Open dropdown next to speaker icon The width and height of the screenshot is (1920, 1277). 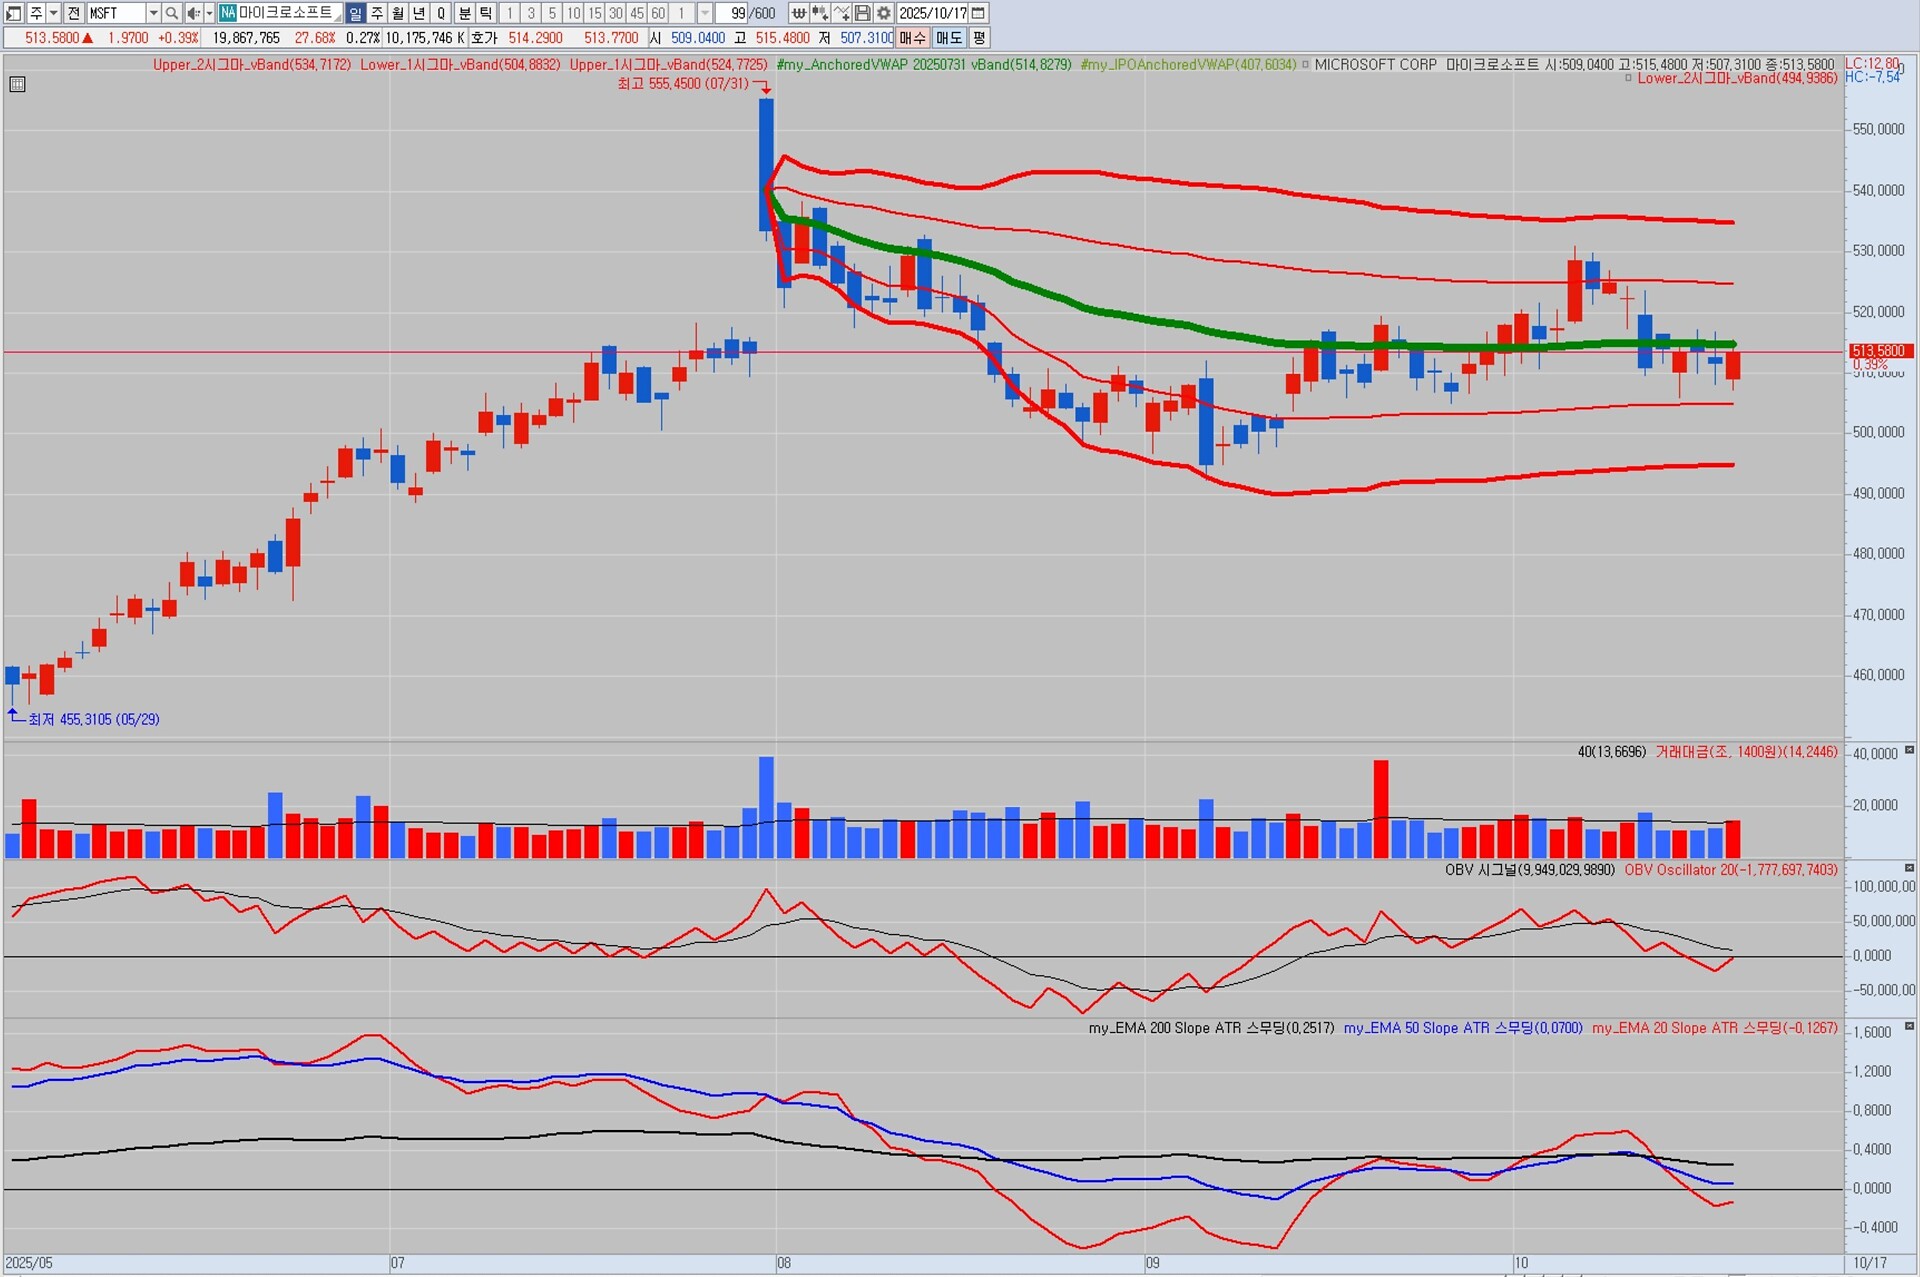tap(208, 13)
